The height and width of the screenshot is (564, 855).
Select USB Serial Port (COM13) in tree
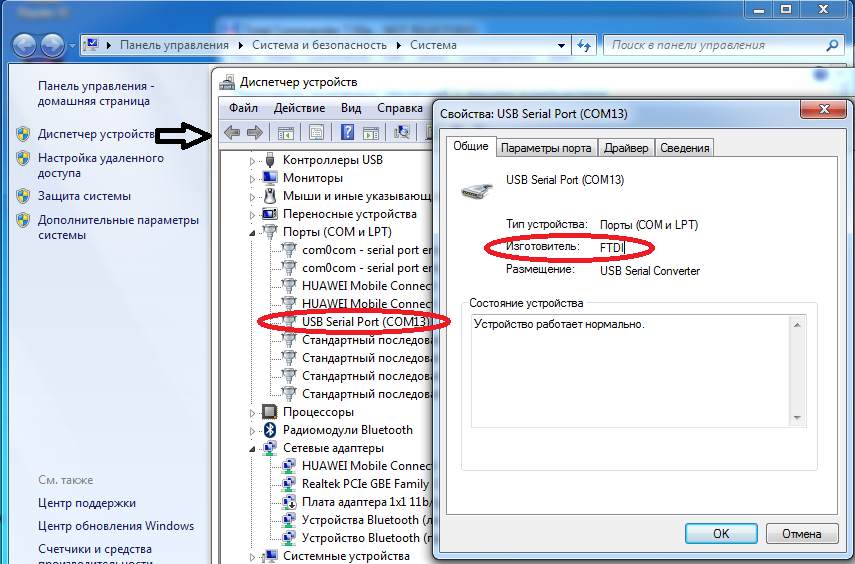point(365,322)
